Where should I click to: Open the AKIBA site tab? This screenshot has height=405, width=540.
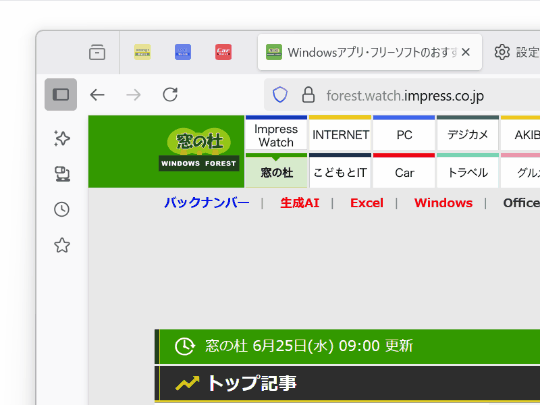520,134
